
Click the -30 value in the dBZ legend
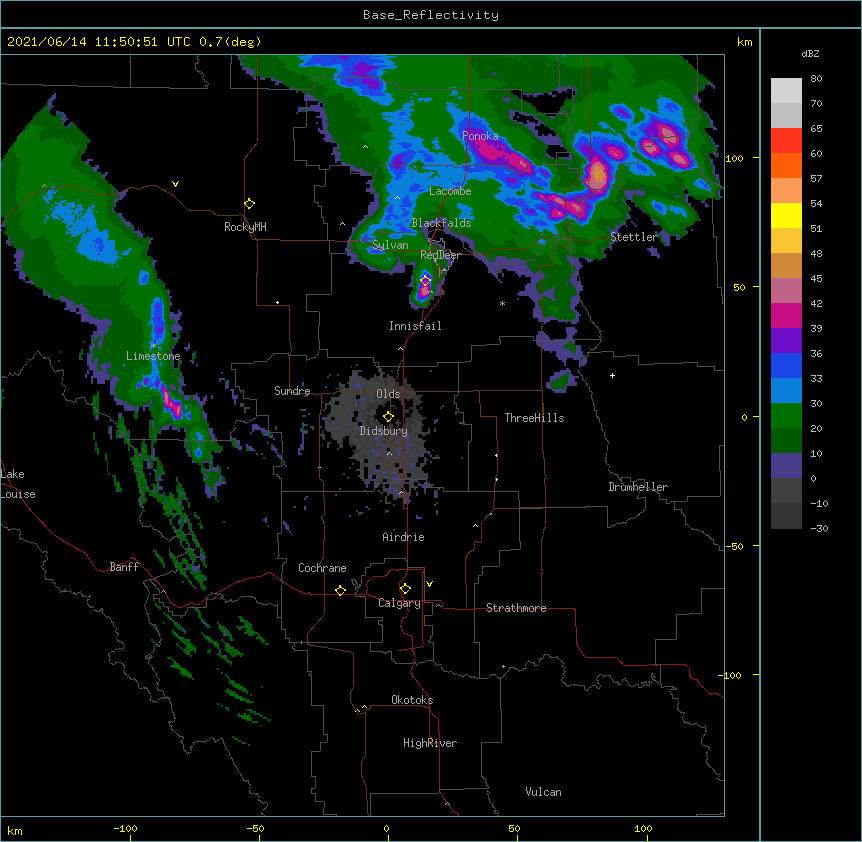[819, 529]
